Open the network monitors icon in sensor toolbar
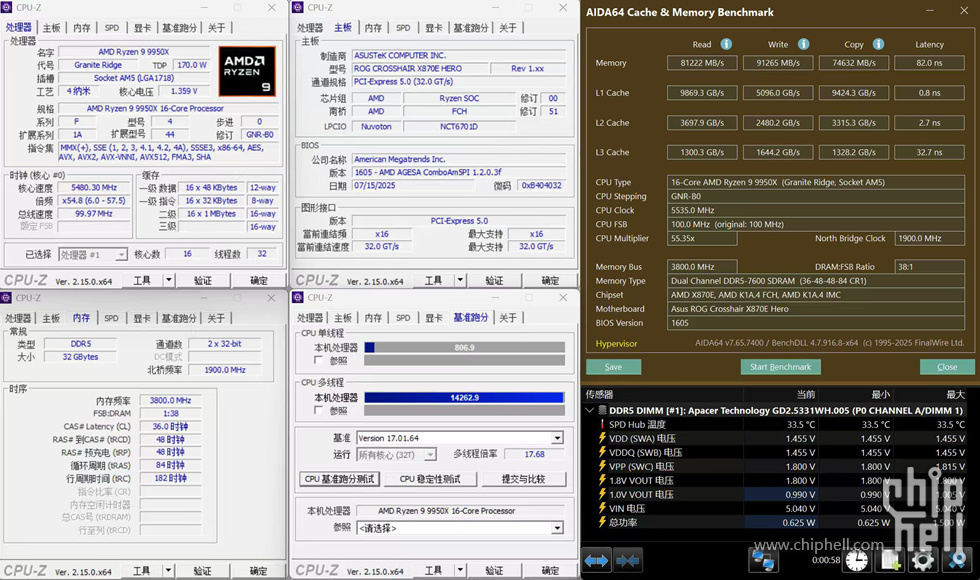980x580 pixels. click(x=766, y=560)
